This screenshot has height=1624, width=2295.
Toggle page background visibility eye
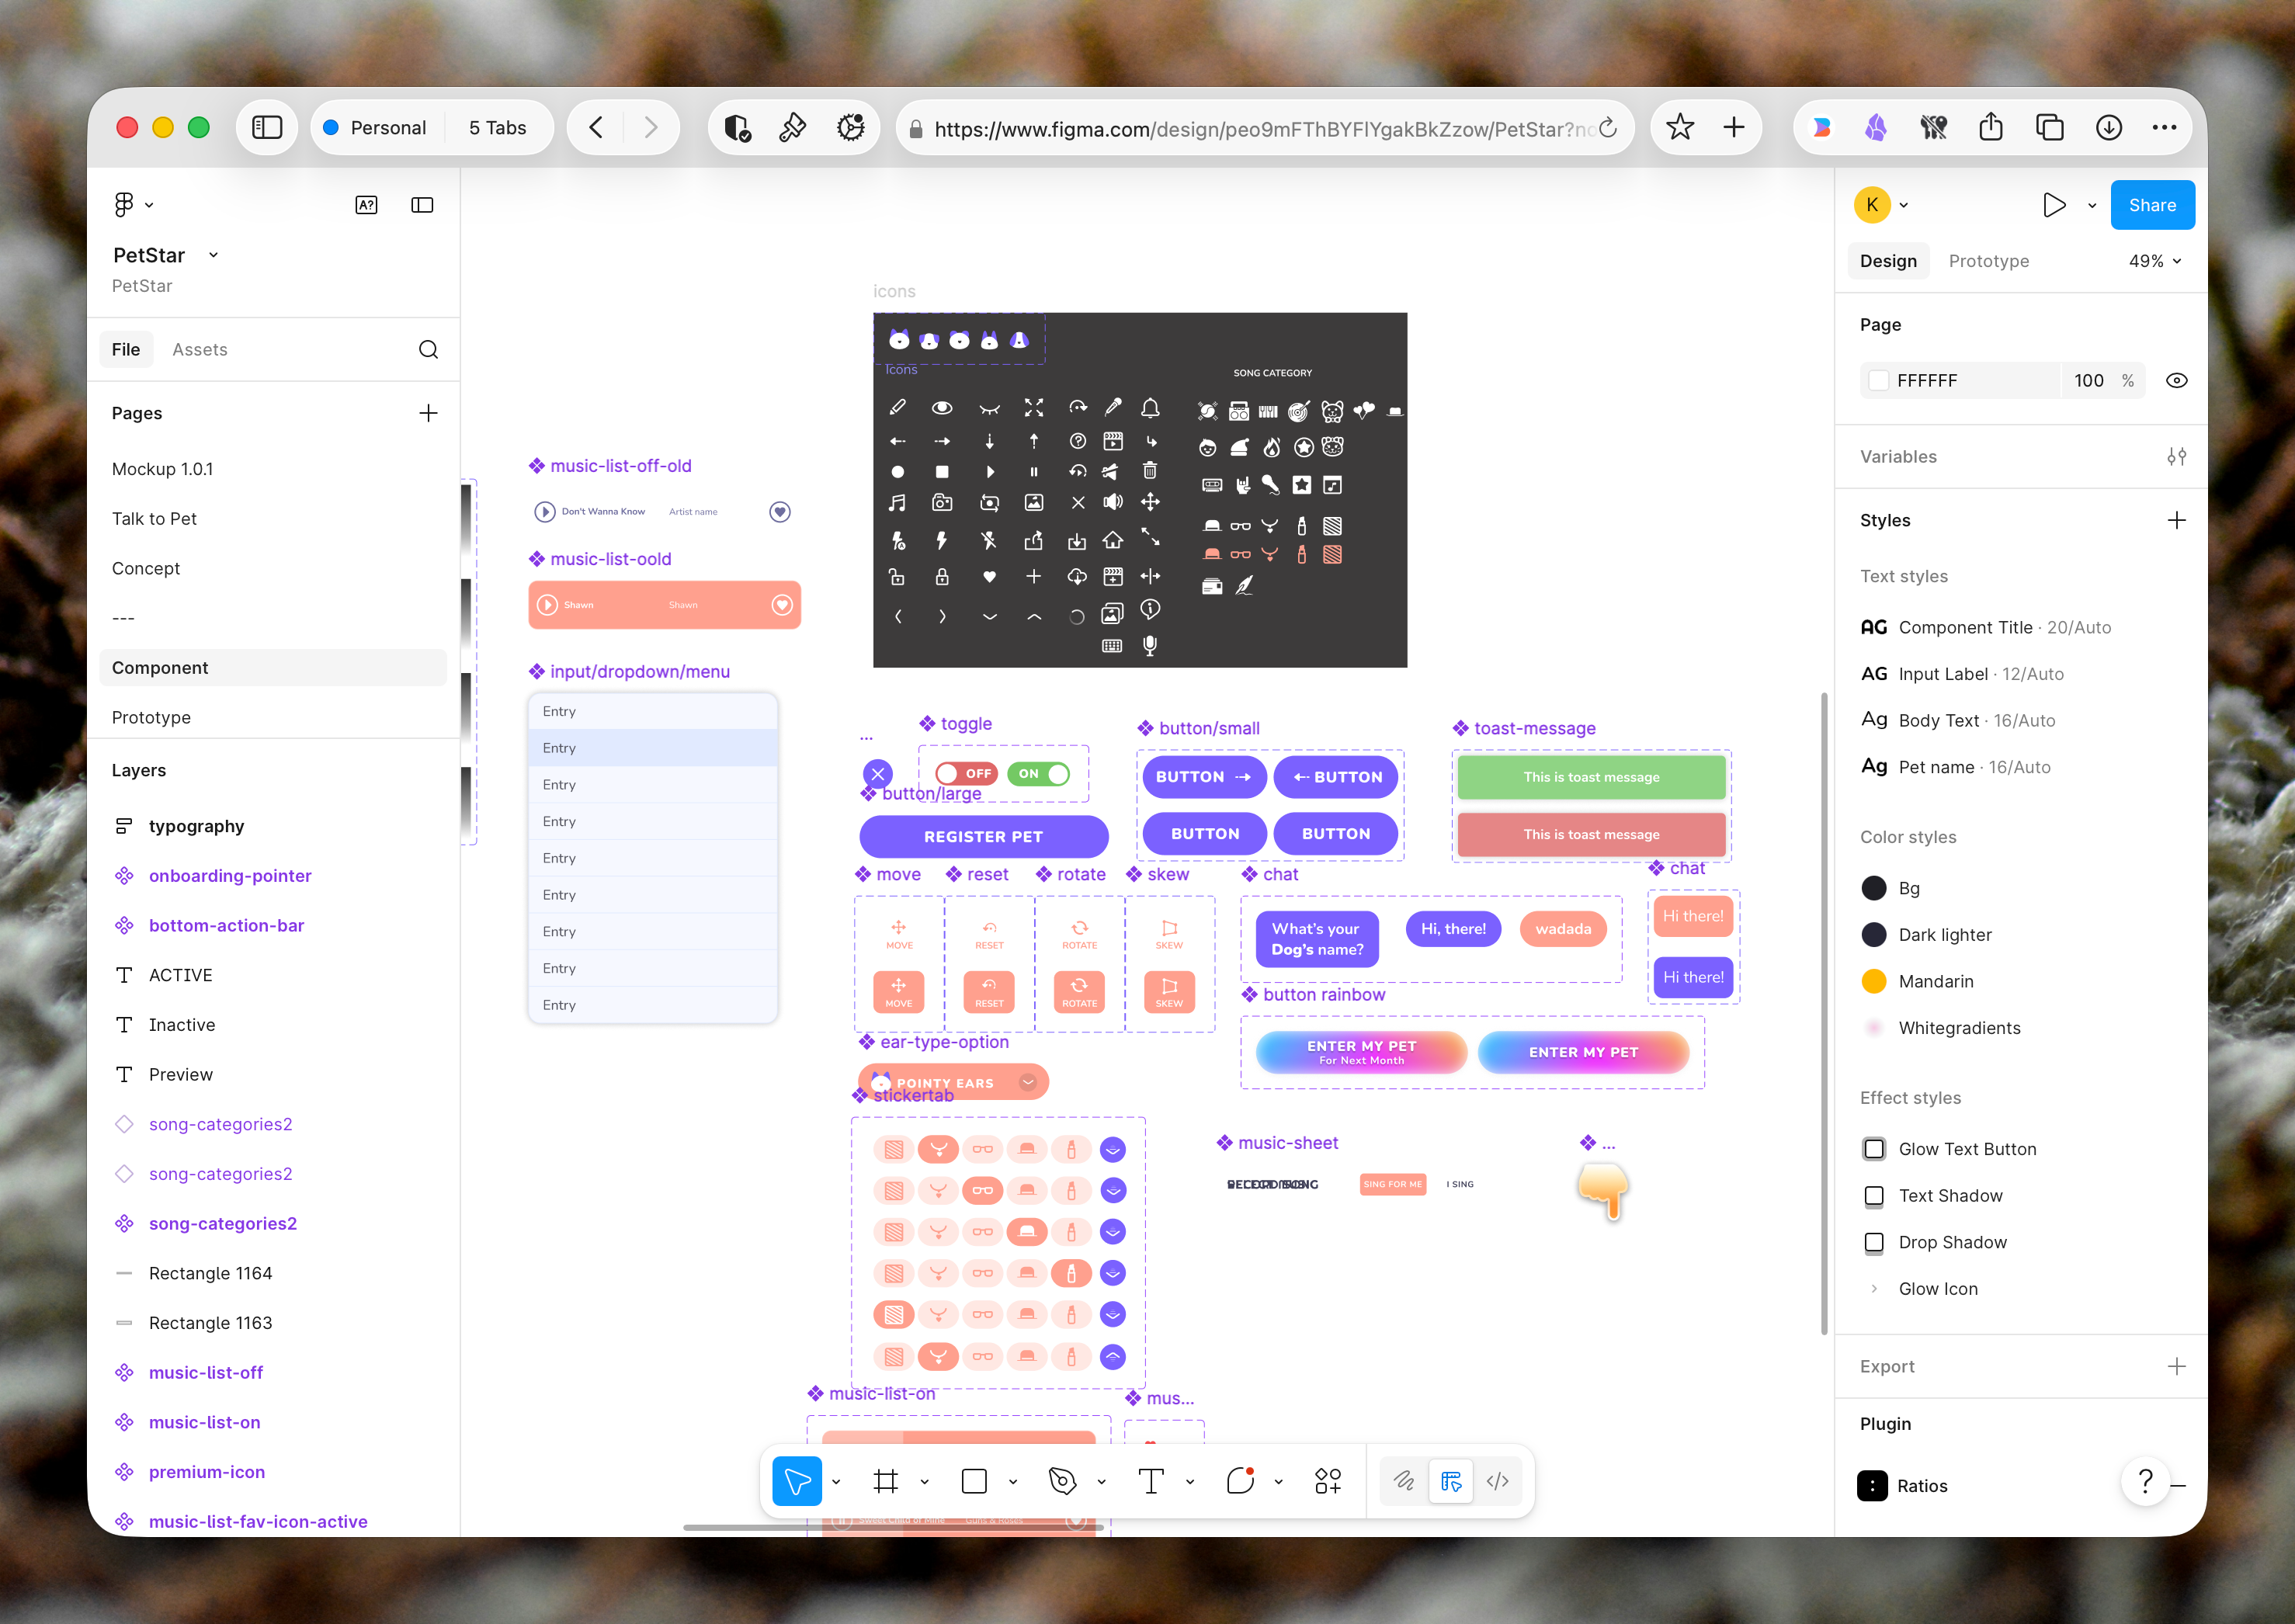click(2176, 381)
